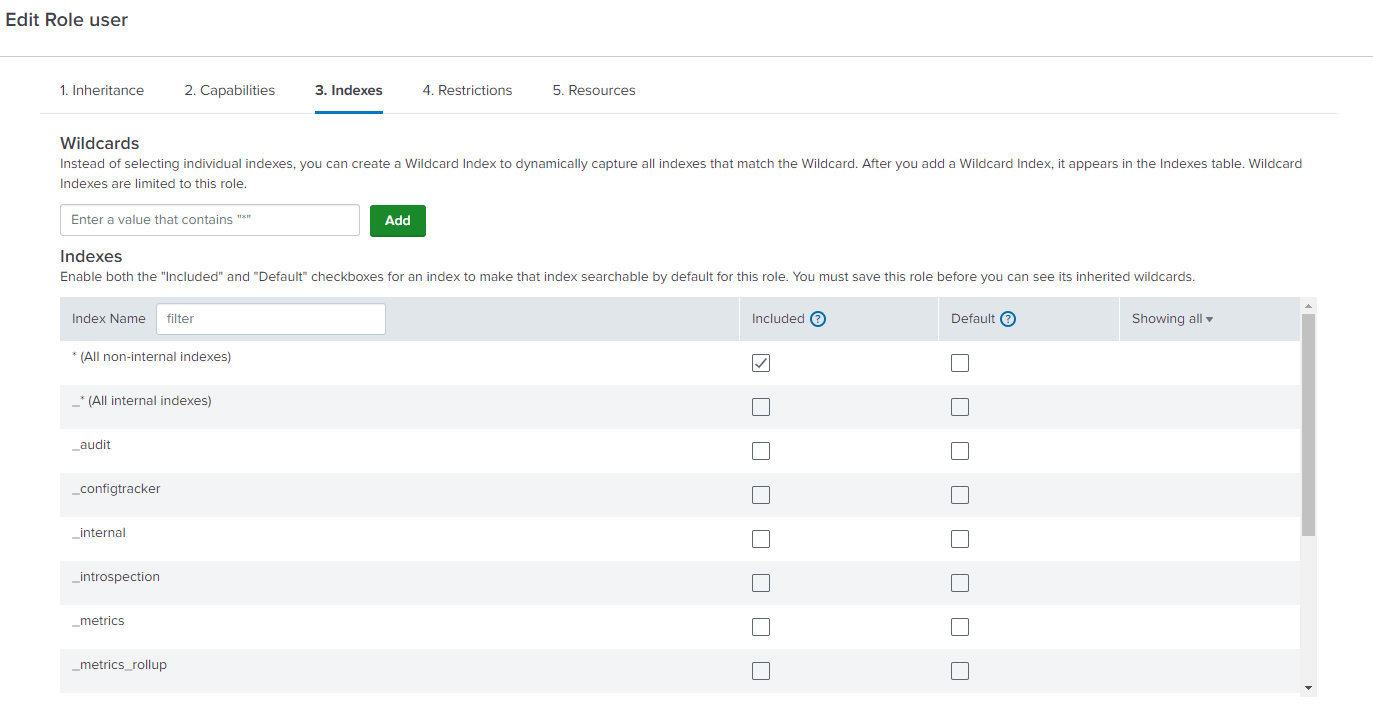Open the Capabilities tab
This screenshot has height=724, width=1373.
[229, 90]
